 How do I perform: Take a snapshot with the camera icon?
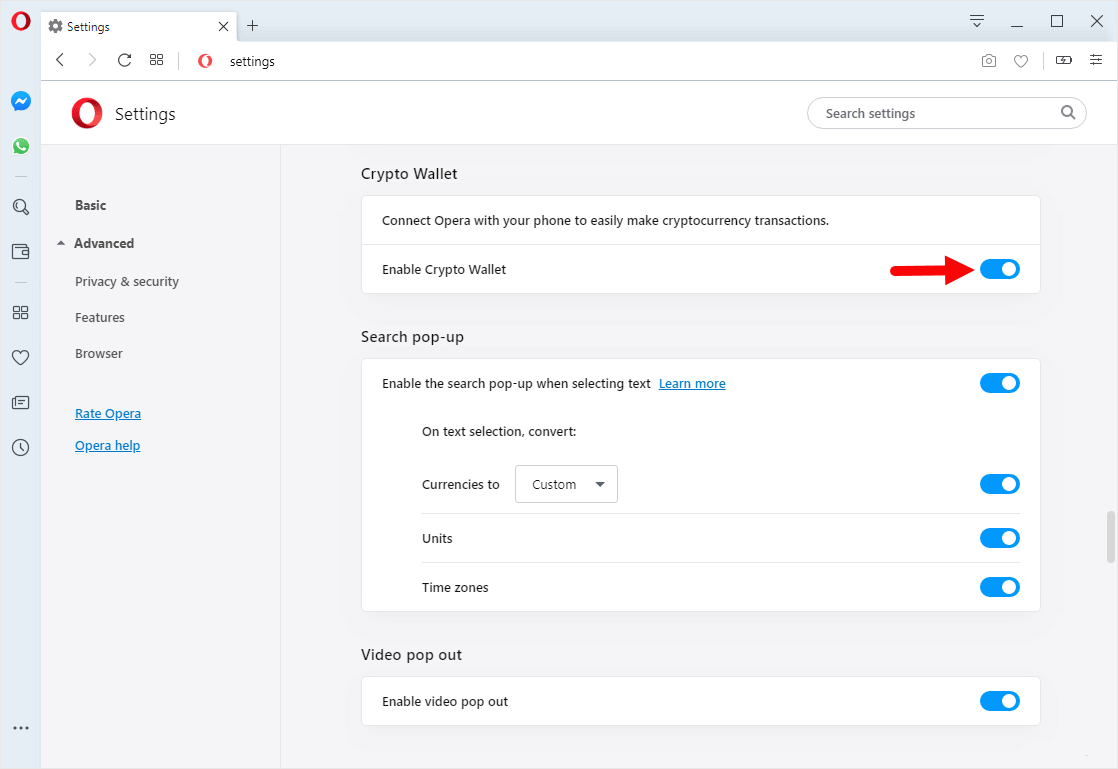[989, 61]
